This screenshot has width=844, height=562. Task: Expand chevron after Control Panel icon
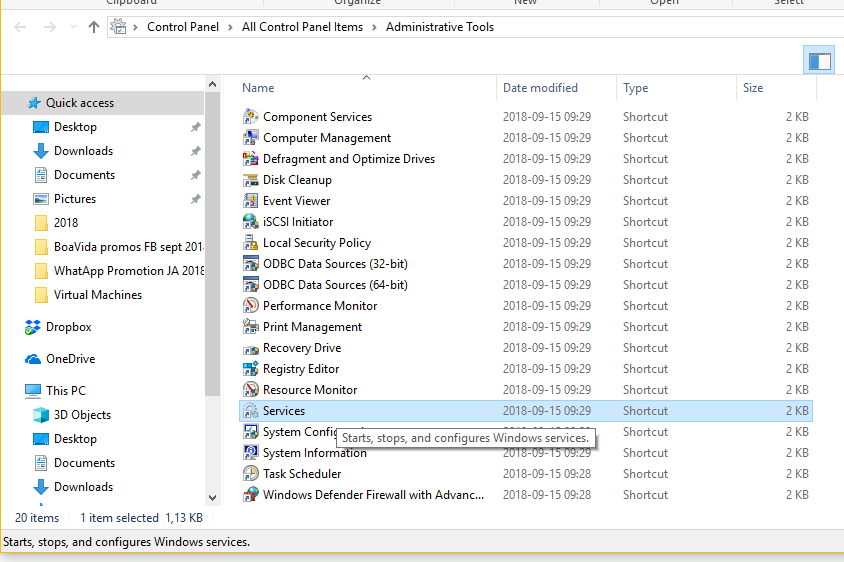(x=135, y=27)
